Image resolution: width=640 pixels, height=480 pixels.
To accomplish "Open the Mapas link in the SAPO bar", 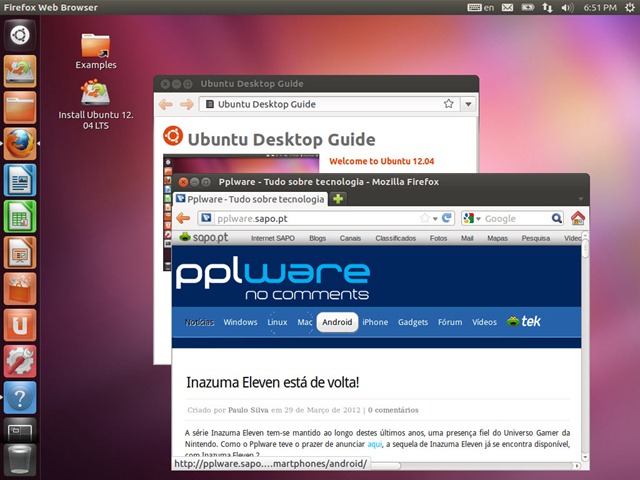I will pyautogui.click(x=497, y=238).
